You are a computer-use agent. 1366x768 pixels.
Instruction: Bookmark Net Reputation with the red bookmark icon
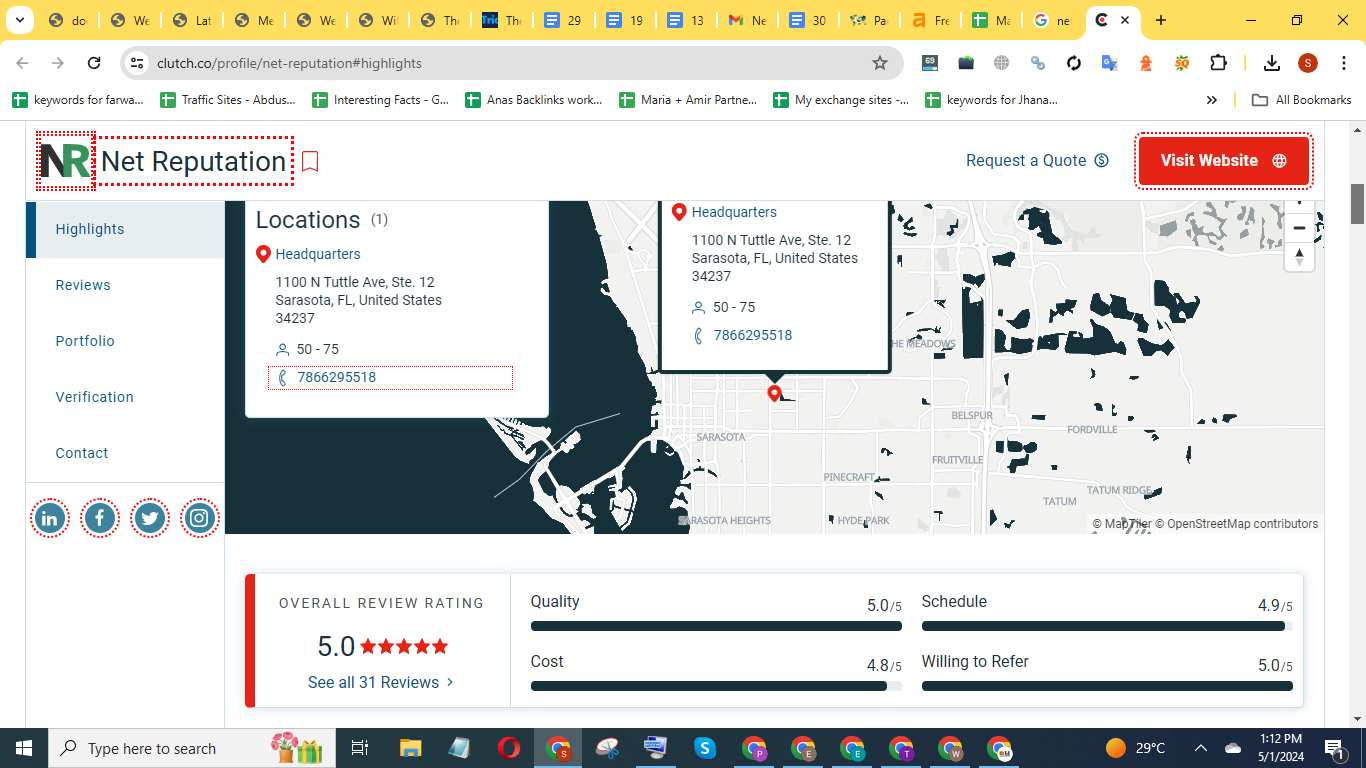click(x=310, y=161)
